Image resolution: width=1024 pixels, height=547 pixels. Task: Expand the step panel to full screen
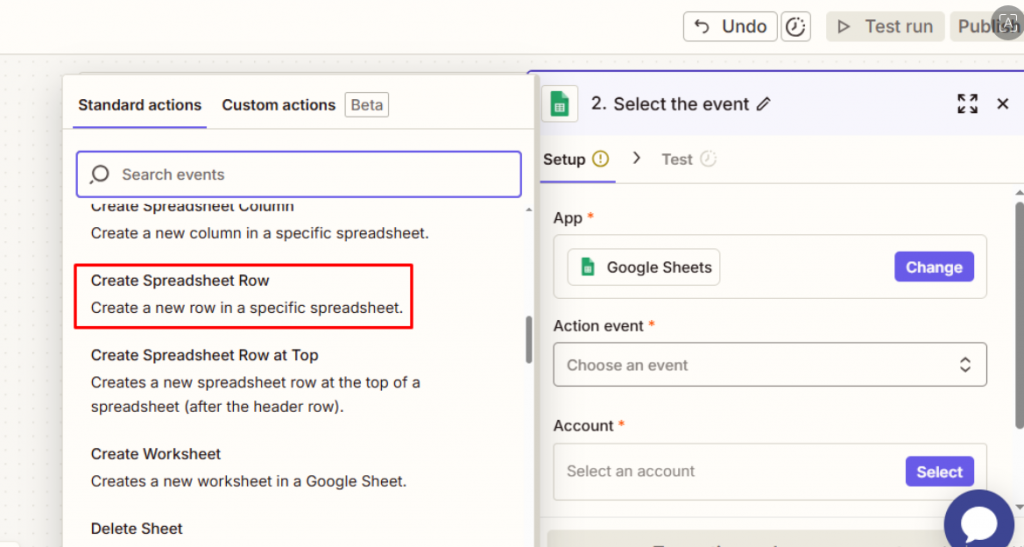pos(967,104)
